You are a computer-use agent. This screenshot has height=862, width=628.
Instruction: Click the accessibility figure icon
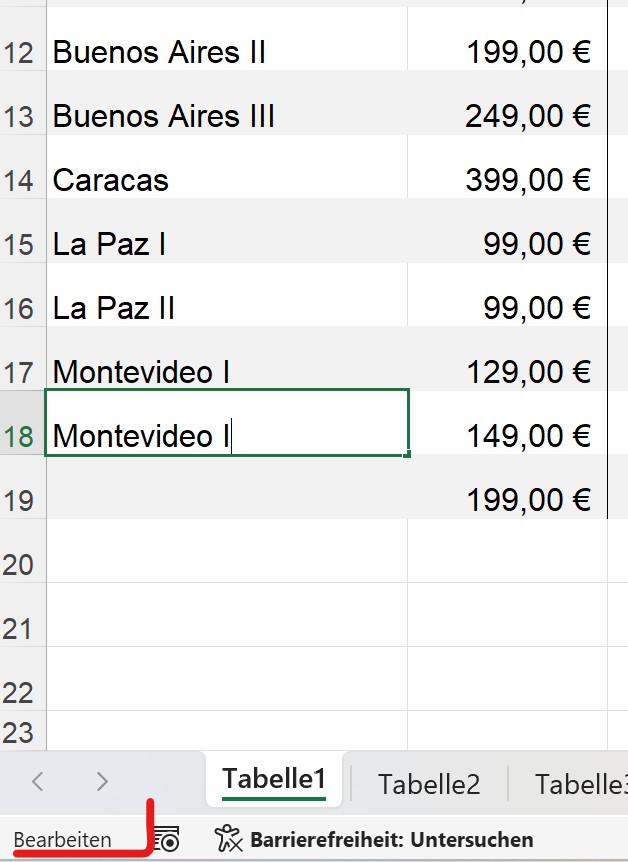click(x=229, y=839)
